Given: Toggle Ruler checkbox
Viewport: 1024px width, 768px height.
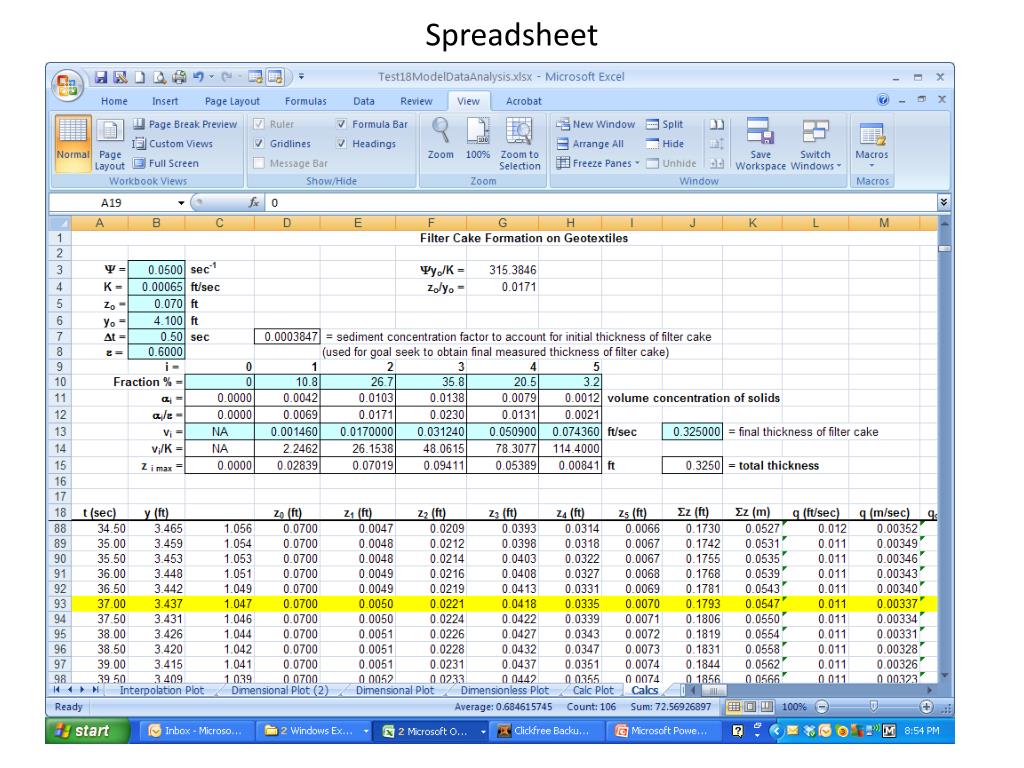Looking at the screenshot, I should coord(259,124).
